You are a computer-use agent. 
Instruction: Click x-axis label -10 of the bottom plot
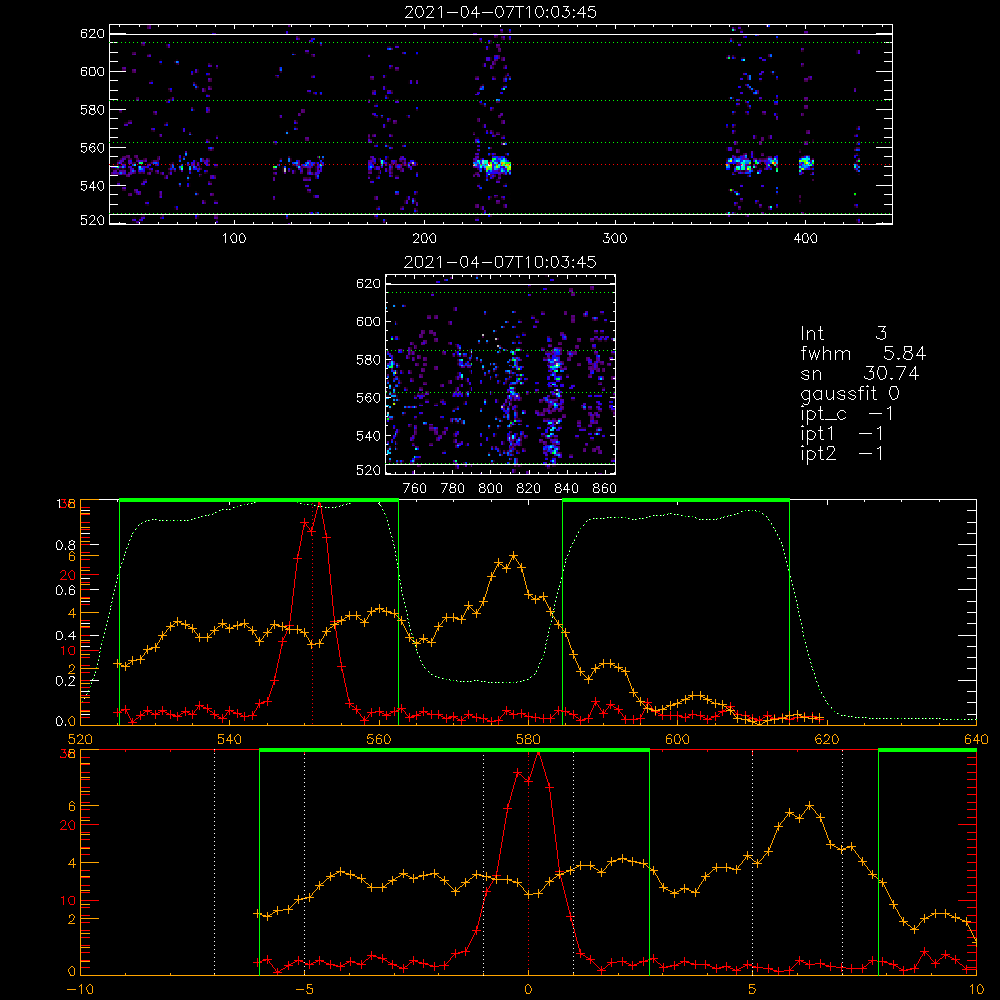(80, 989)
